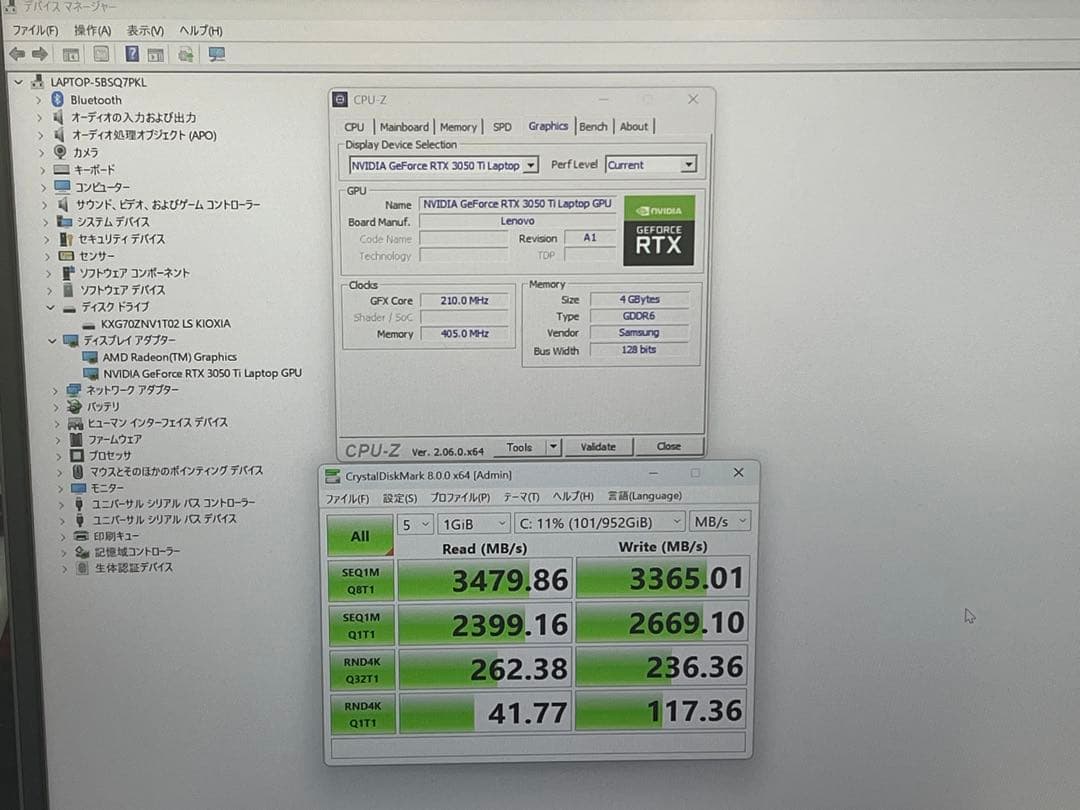Collapse the ディスプレイ アダプター tree node

(x=52, y=340)
